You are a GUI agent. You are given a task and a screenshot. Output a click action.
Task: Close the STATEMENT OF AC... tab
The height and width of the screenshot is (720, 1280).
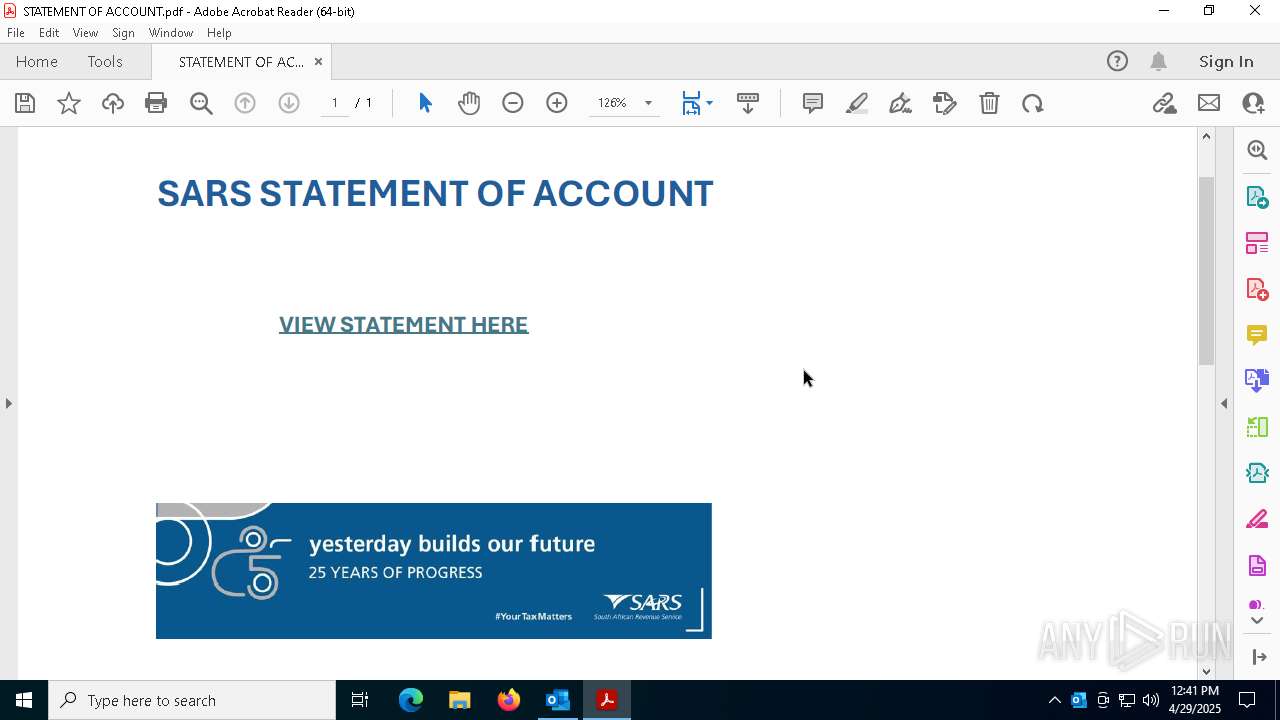coord(318,61)
